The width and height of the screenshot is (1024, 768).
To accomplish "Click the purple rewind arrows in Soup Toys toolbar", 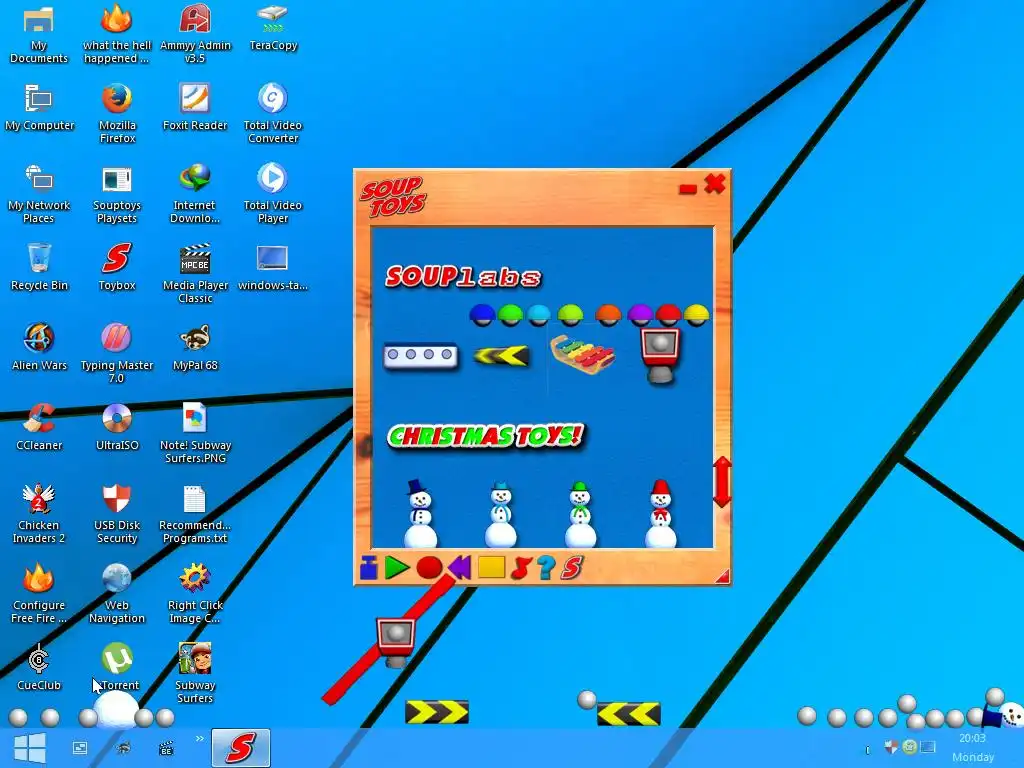I will tap(460, 568).
